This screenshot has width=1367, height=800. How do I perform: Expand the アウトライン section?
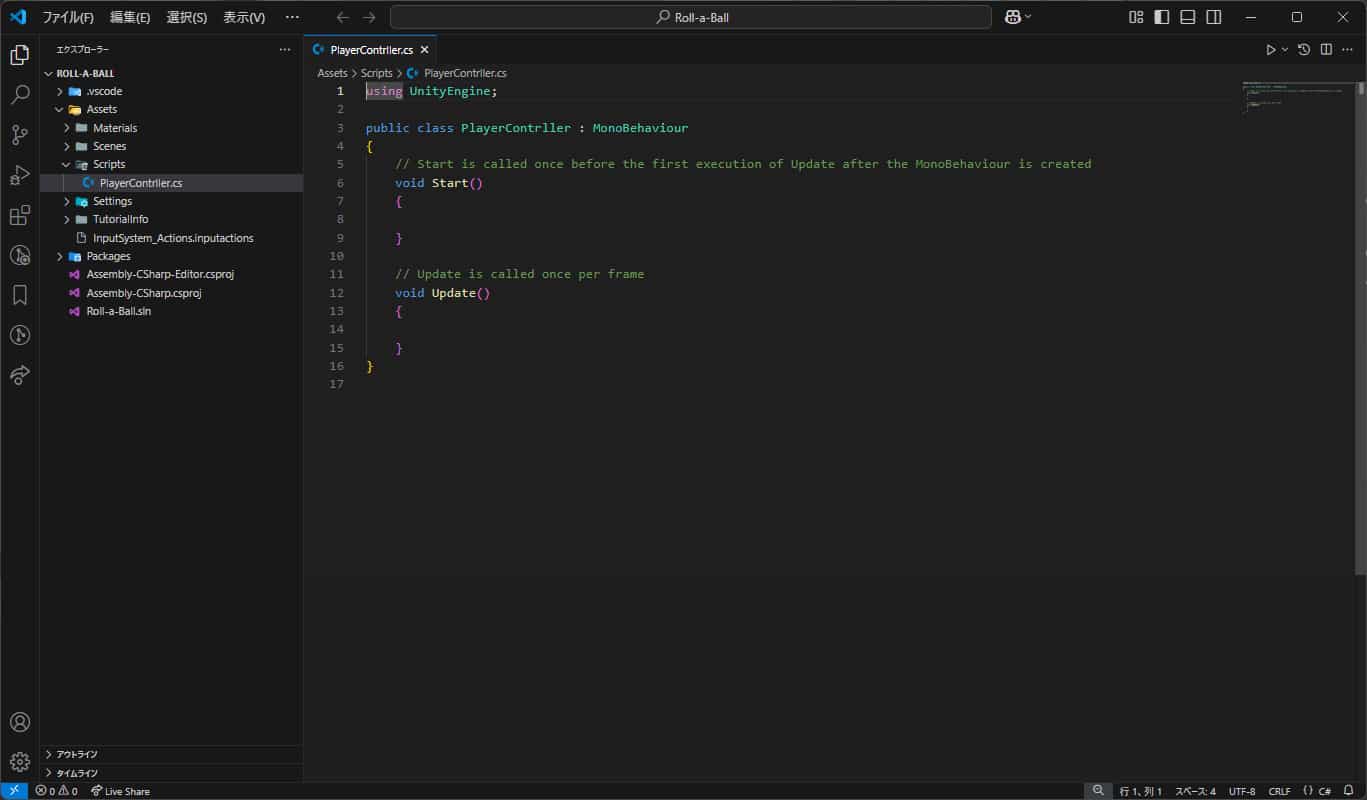click(77, 754)
